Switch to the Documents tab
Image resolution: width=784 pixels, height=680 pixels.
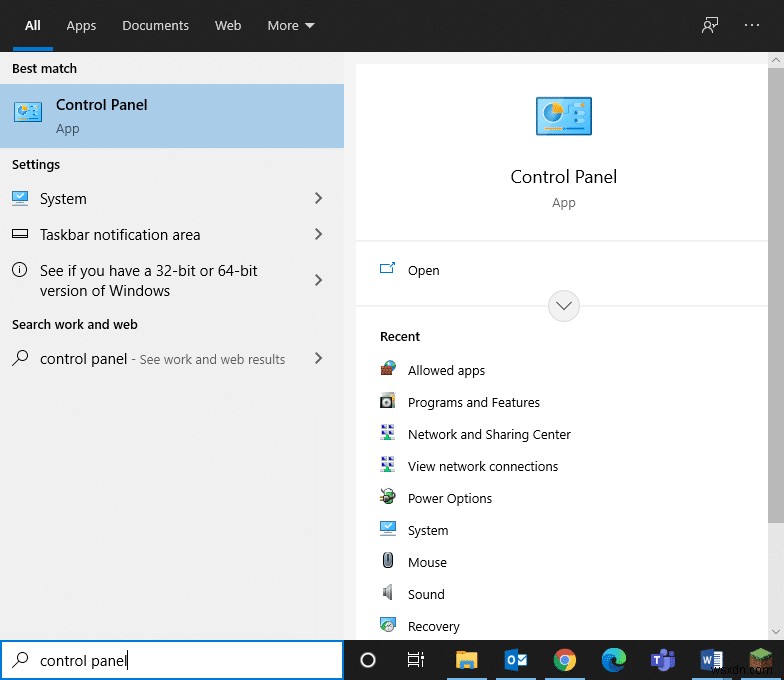pos(155,26)
